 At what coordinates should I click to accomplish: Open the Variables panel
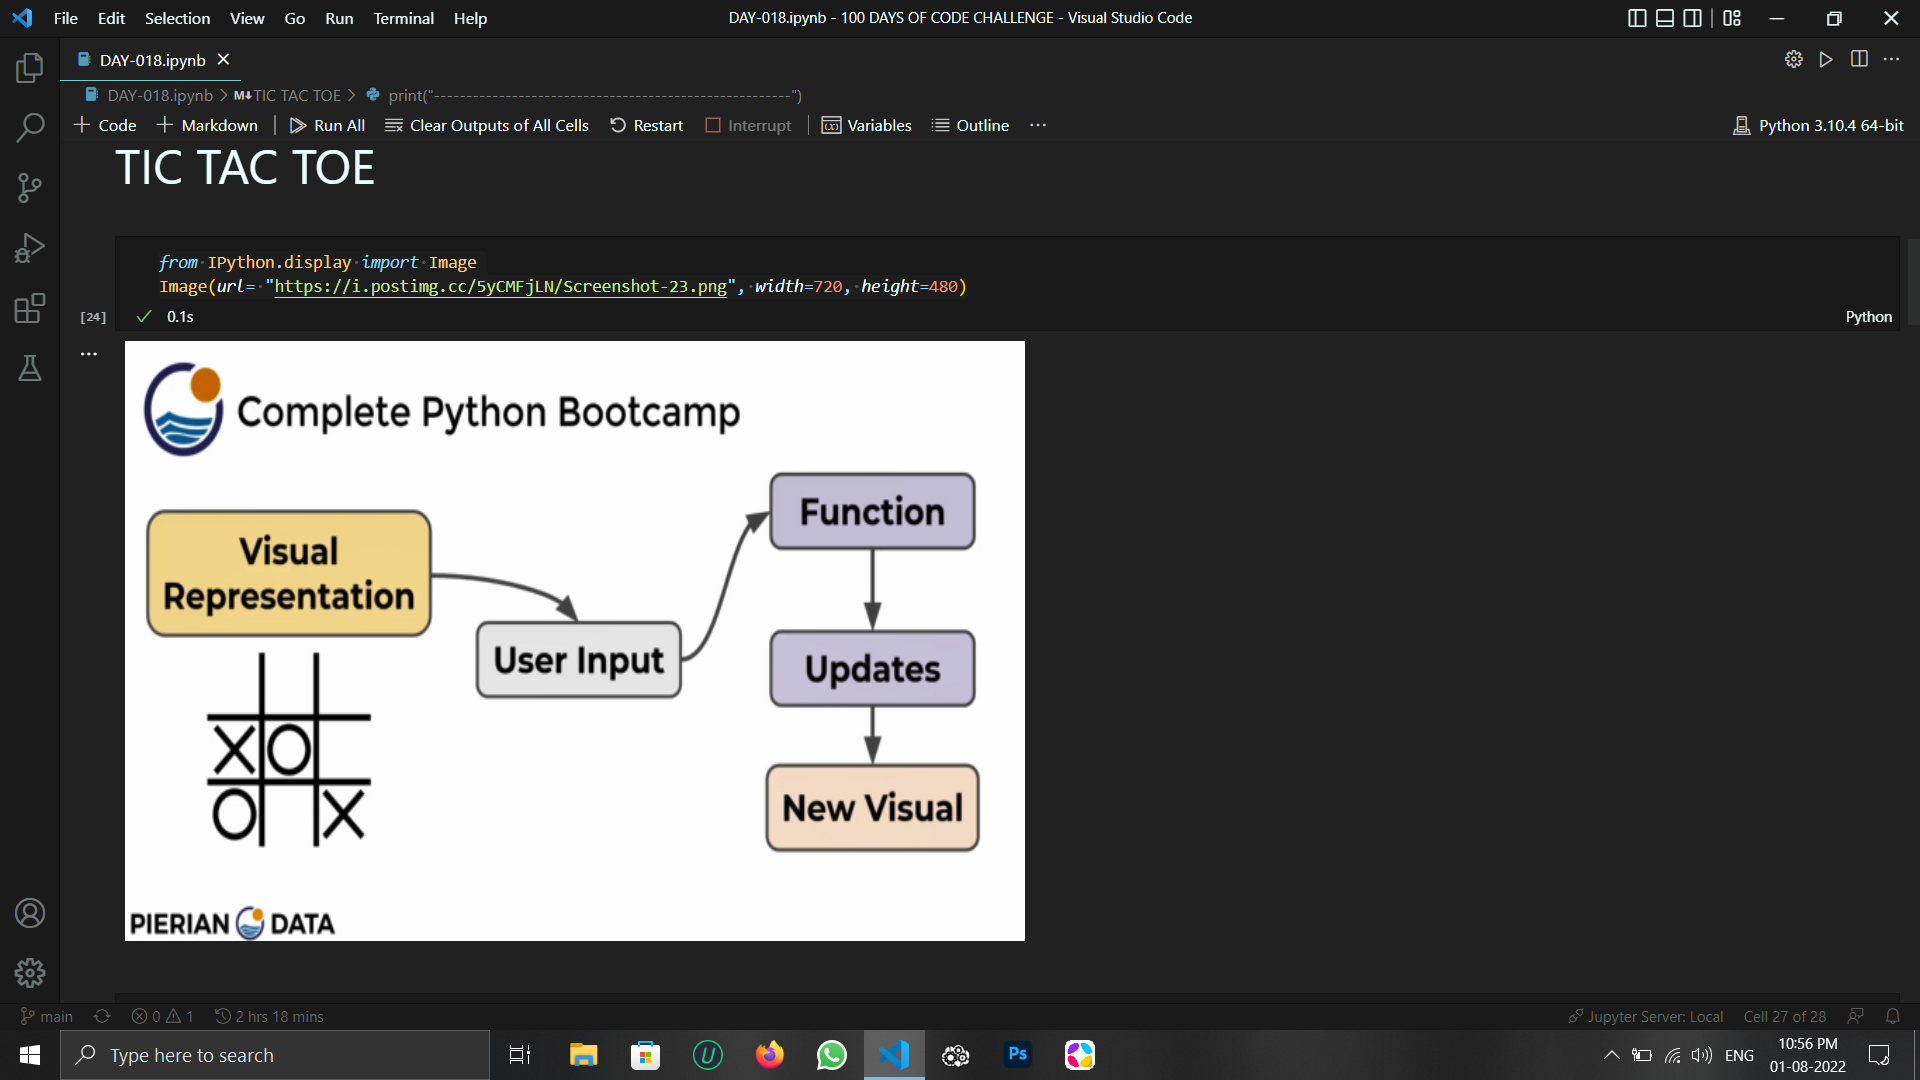coord(866,125)
